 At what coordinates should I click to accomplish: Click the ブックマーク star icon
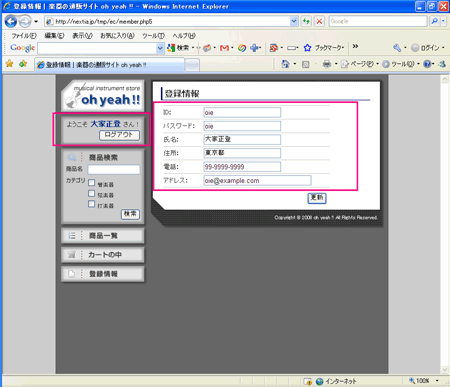[x=307, y=48]
